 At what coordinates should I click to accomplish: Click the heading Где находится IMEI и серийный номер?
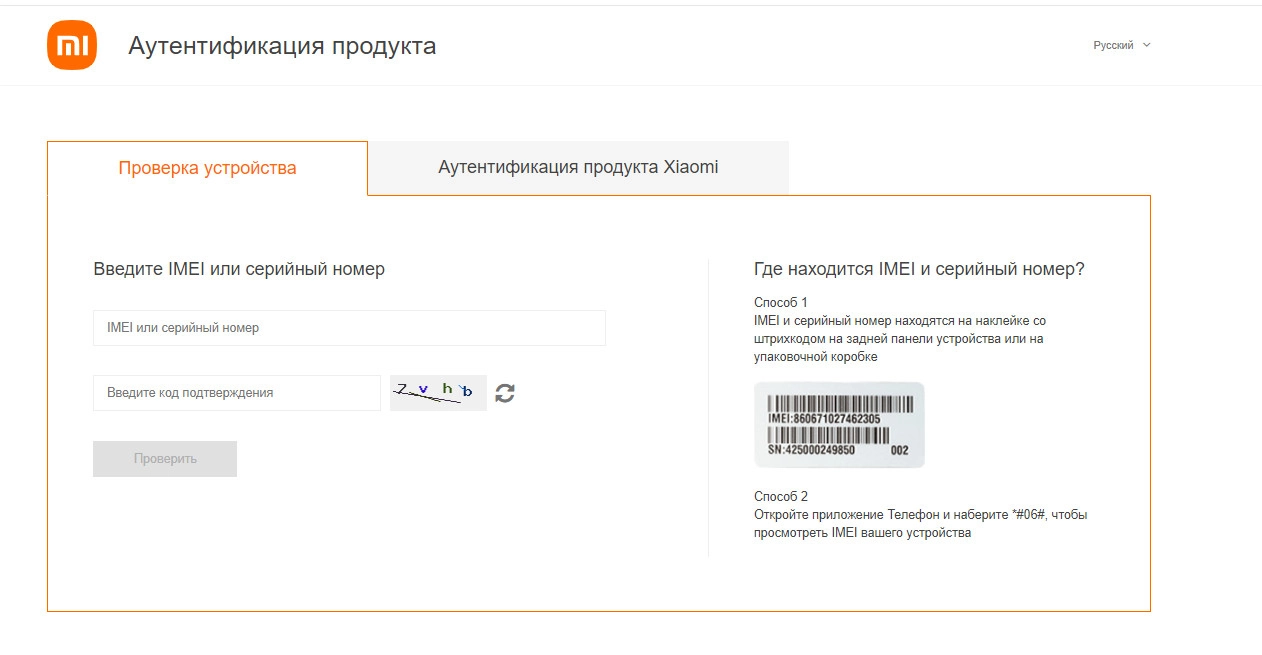point(919,269)
